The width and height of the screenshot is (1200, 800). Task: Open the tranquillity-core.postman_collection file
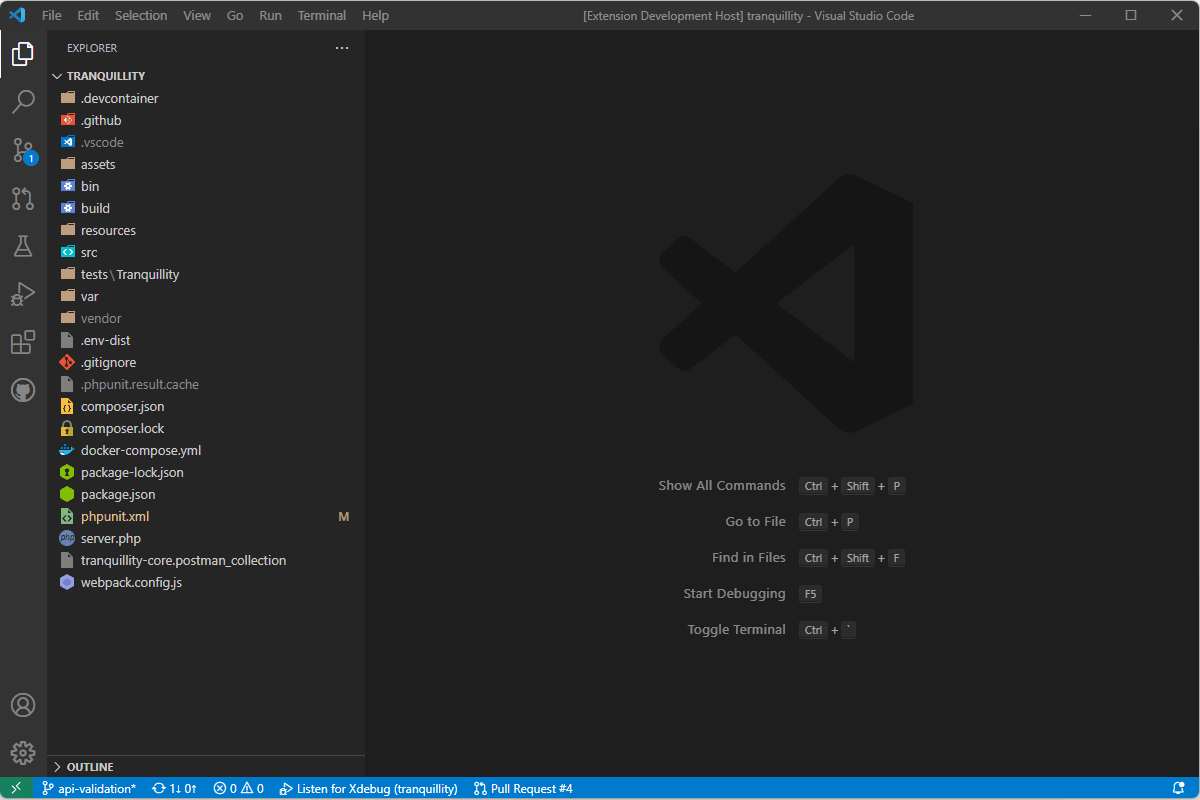[x=206, y=560]
